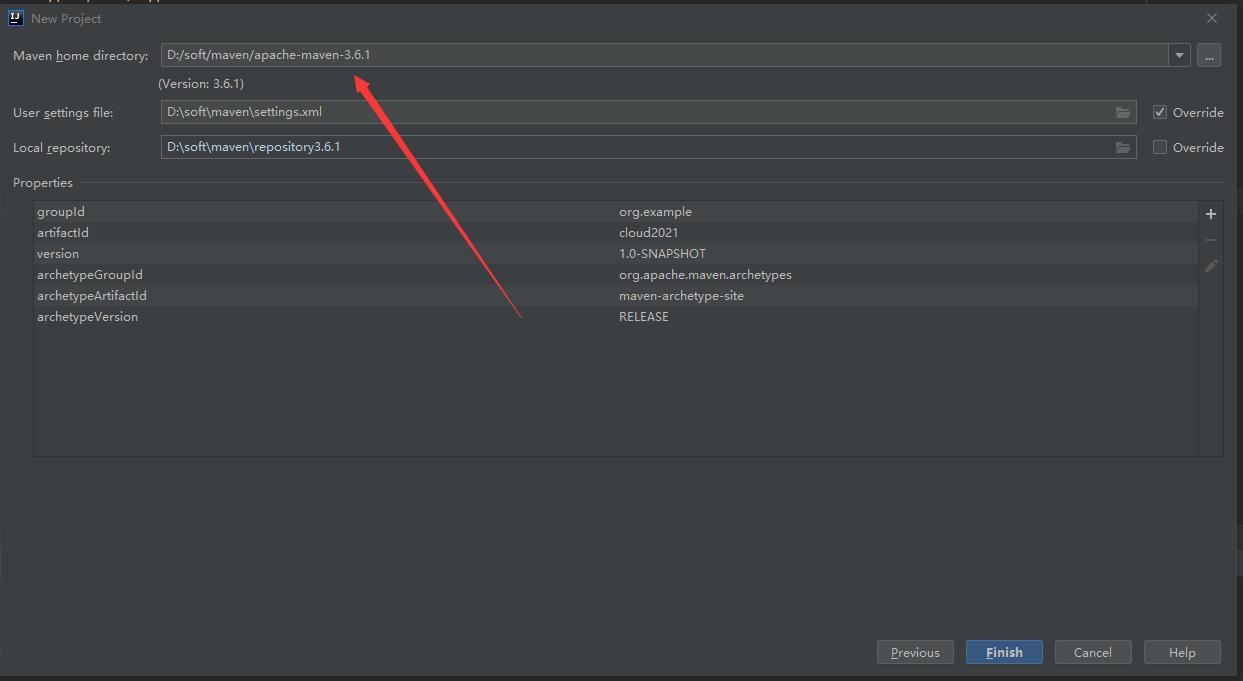This screenshot has height=681, width=1243.
Task: Click the org.apache.maven.archetypes value
Action: click(x=705, y=275)
